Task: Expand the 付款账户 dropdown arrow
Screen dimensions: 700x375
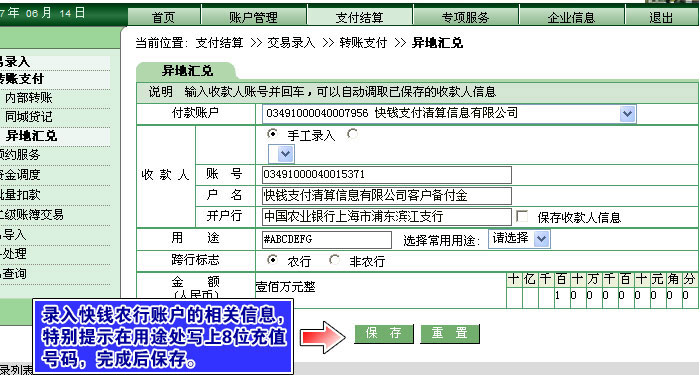Action: tap(627, 113)
